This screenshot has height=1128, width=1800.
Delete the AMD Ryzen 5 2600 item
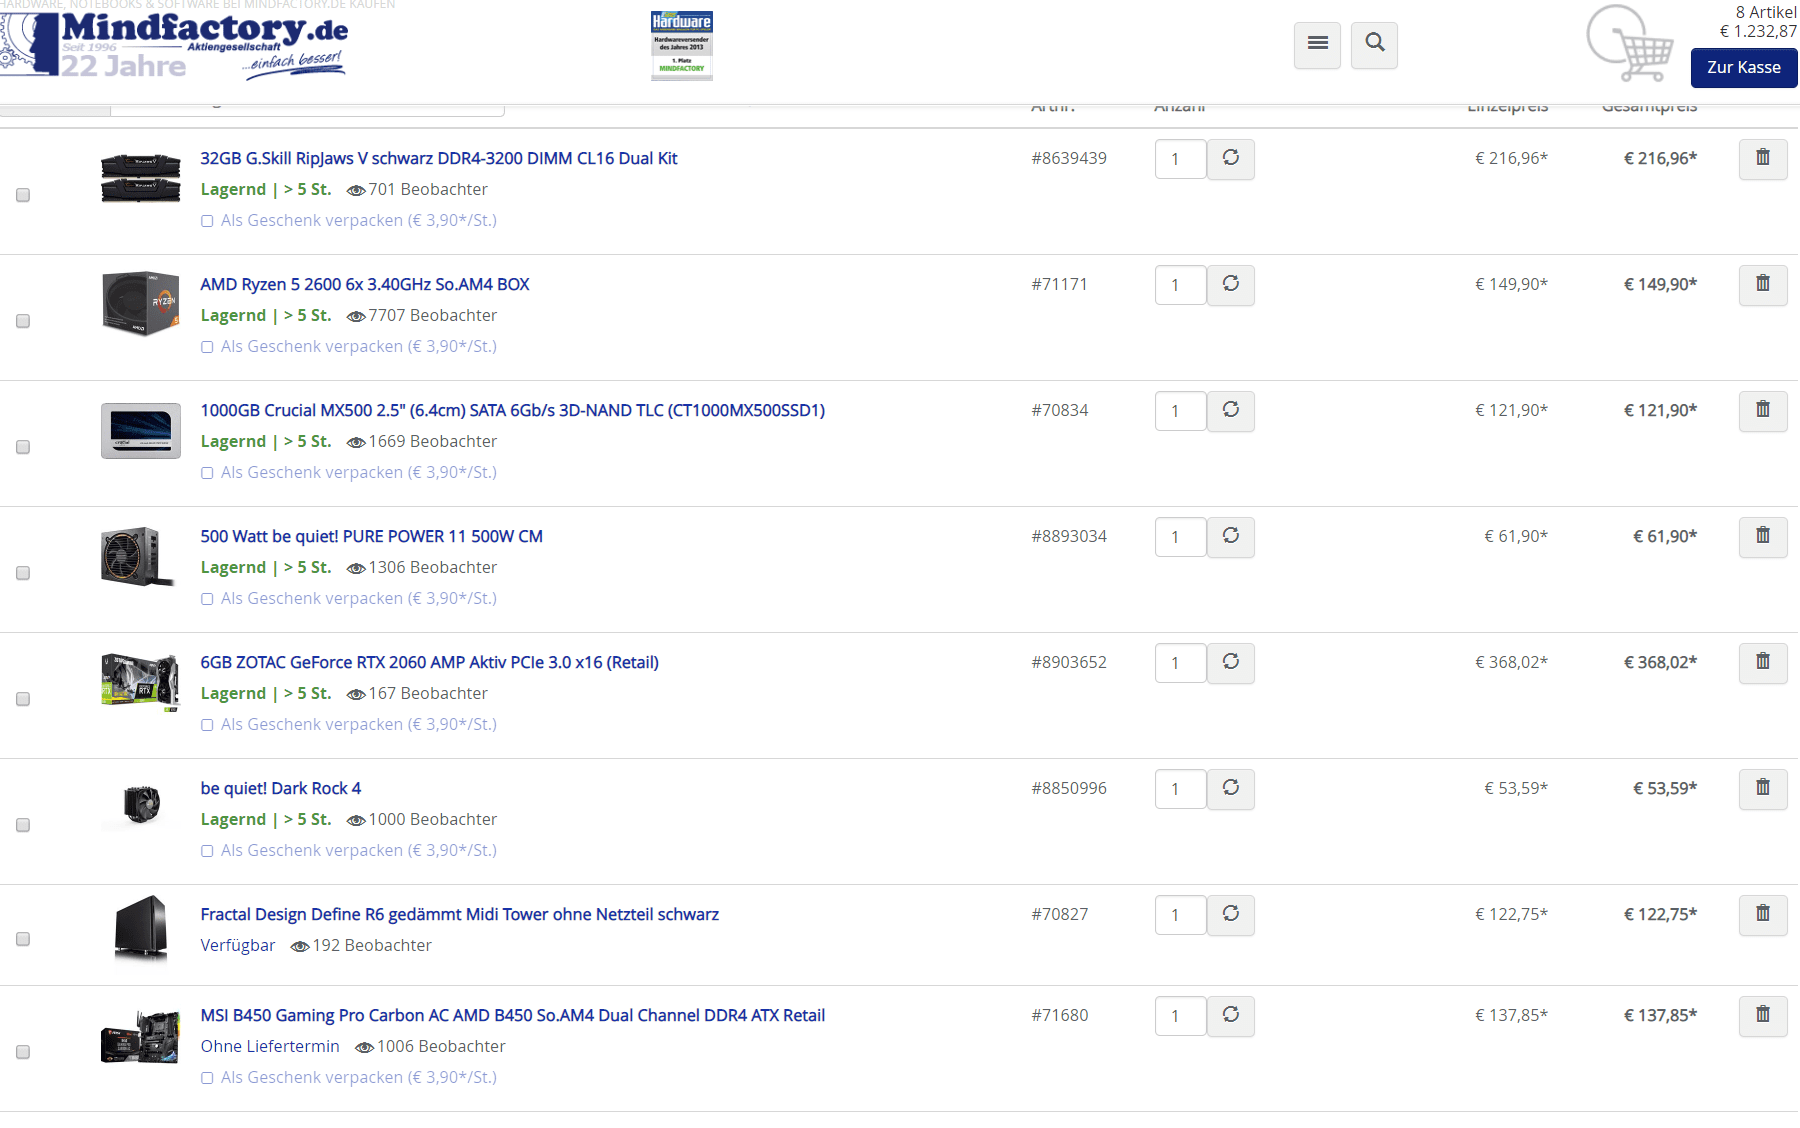click(x=1763, y=285)
